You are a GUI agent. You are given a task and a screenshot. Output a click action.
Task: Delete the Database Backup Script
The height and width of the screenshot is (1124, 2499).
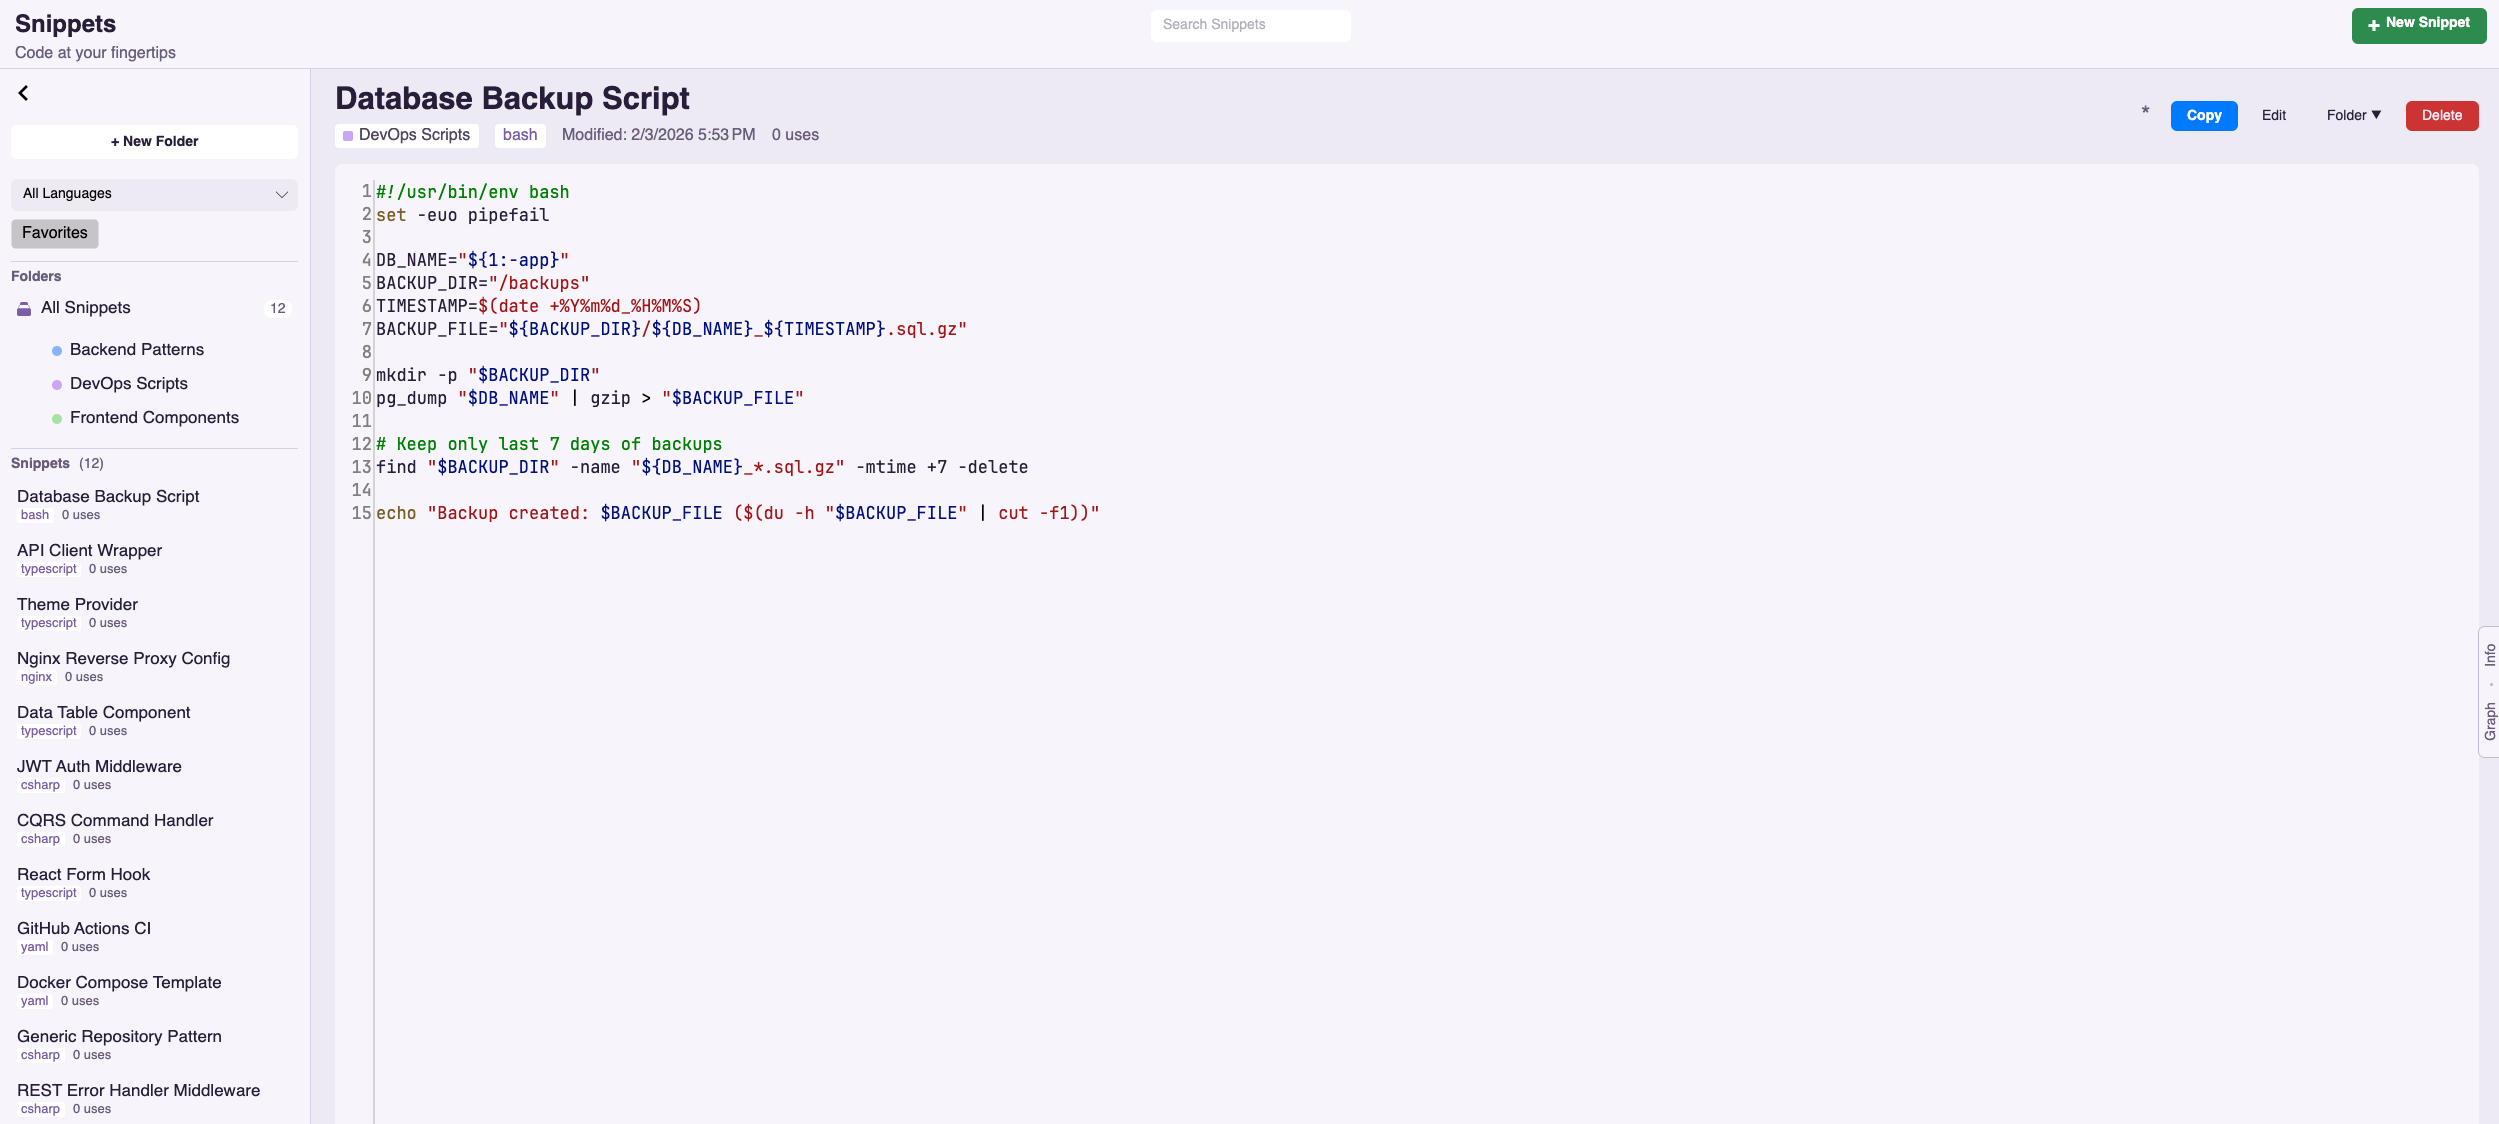2441,115
